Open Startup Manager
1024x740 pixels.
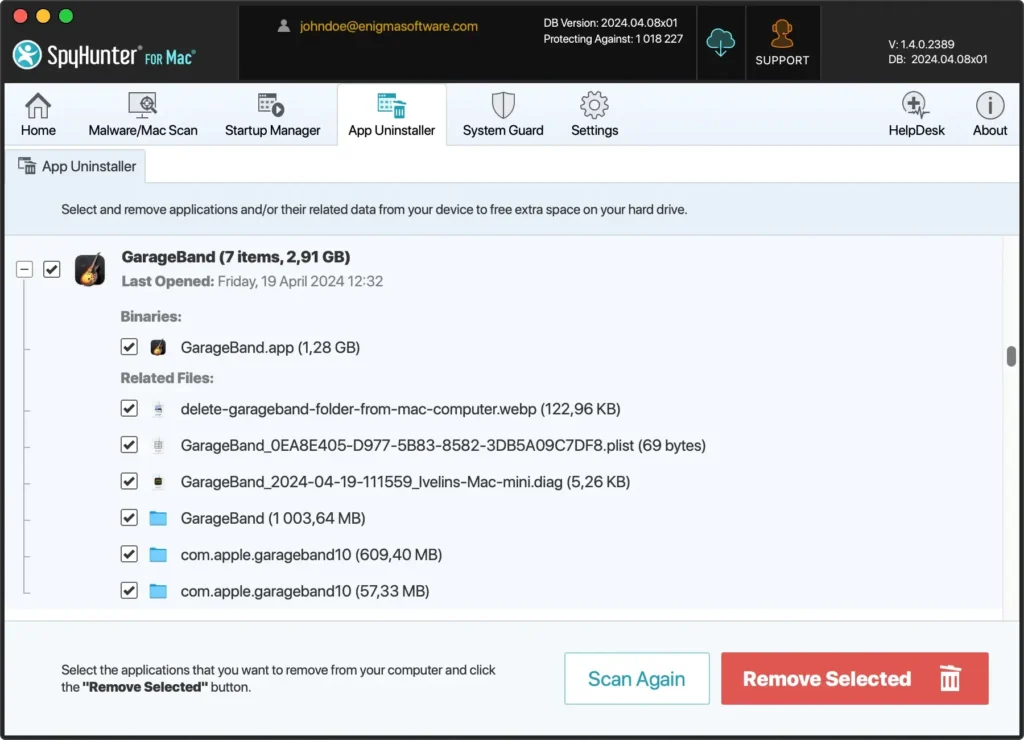tap(272, 115)
